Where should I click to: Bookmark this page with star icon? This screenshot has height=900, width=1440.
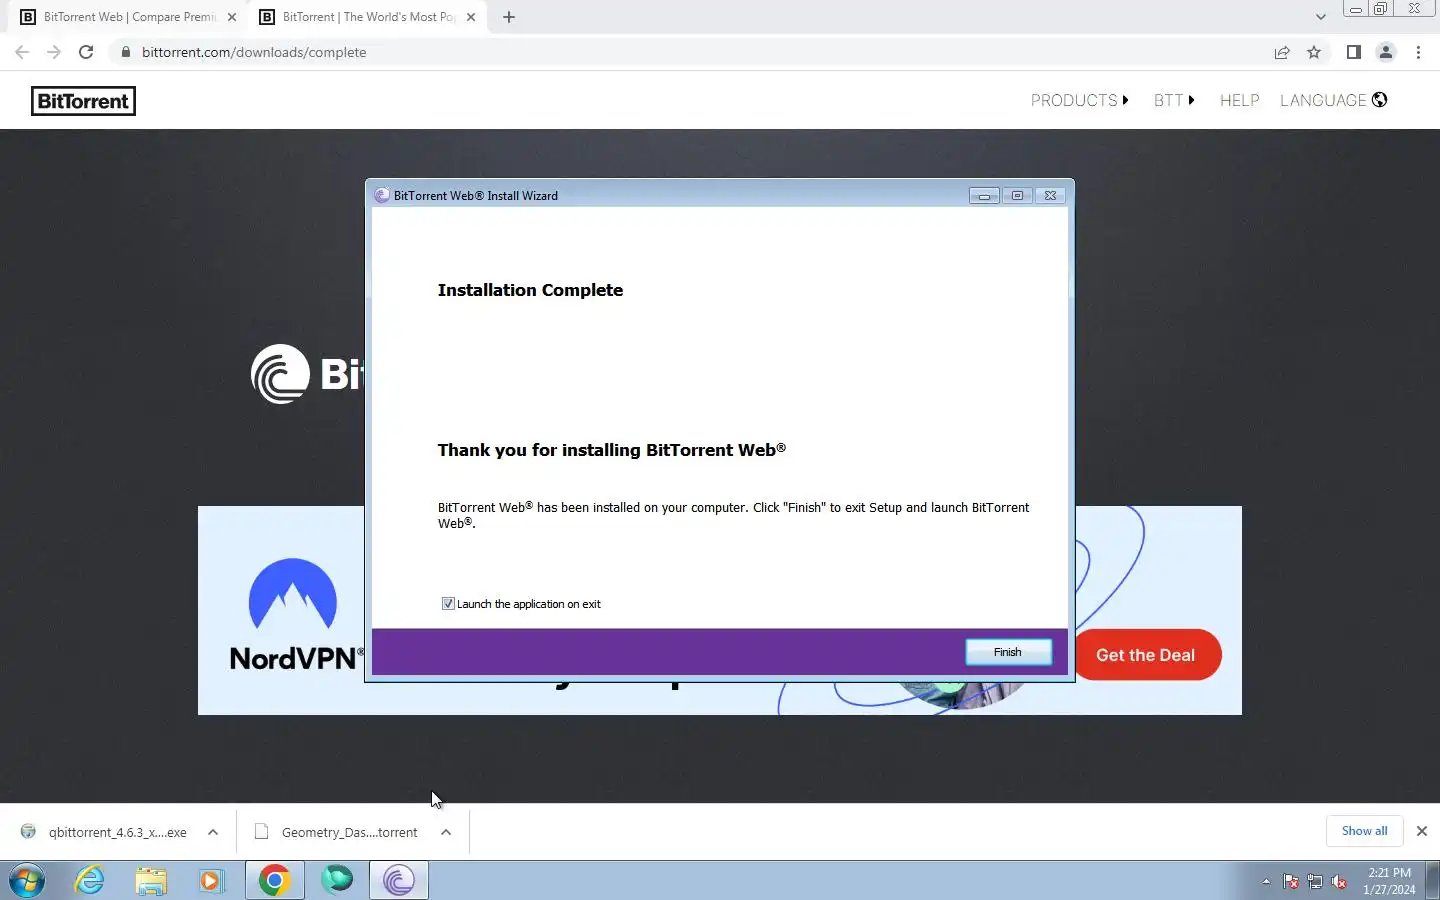click(x=1314, y=52)
